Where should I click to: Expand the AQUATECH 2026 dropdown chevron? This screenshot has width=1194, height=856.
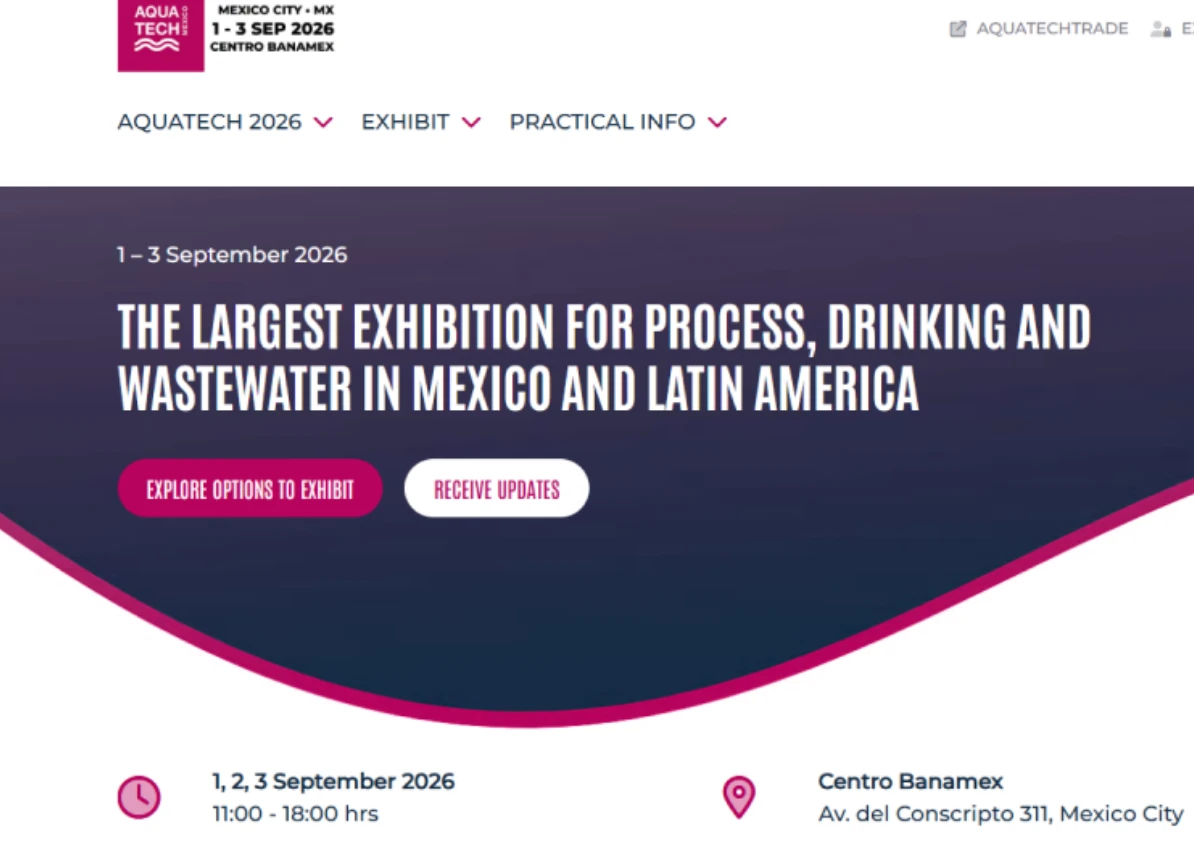pos(323,122)
